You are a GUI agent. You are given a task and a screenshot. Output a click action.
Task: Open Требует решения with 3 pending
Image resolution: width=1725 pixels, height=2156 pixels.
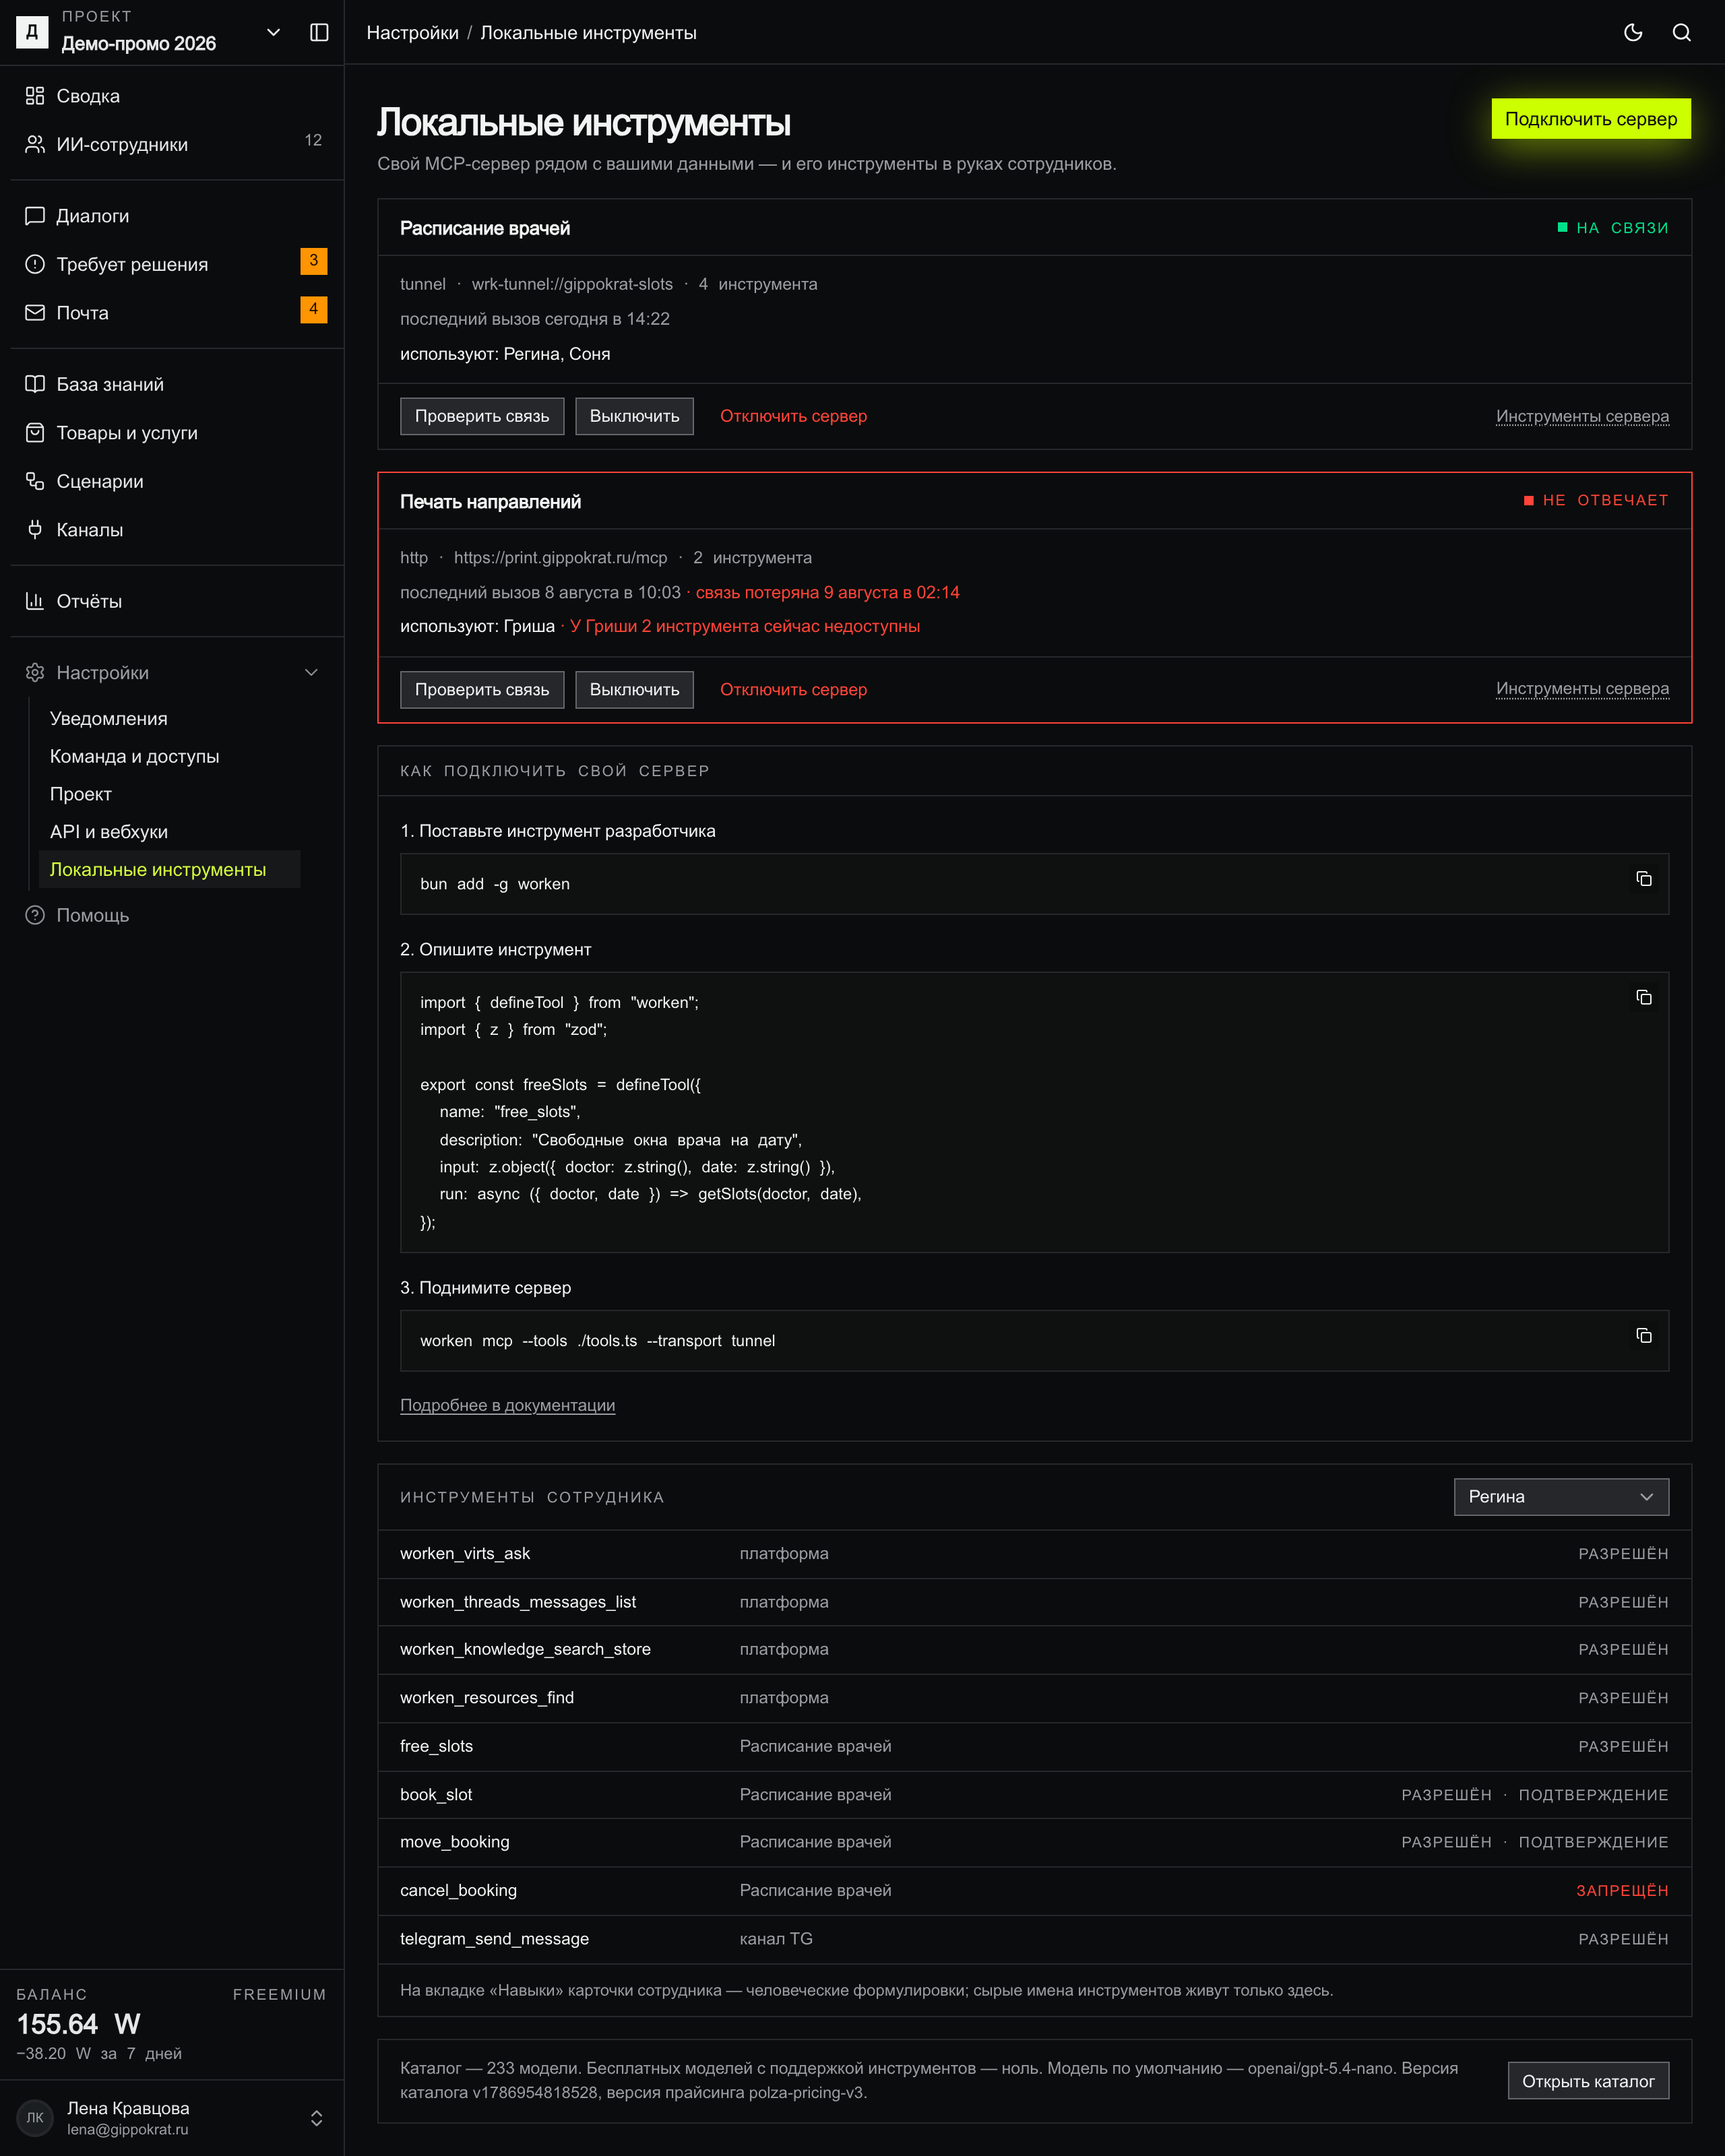[x=172, y=264]
